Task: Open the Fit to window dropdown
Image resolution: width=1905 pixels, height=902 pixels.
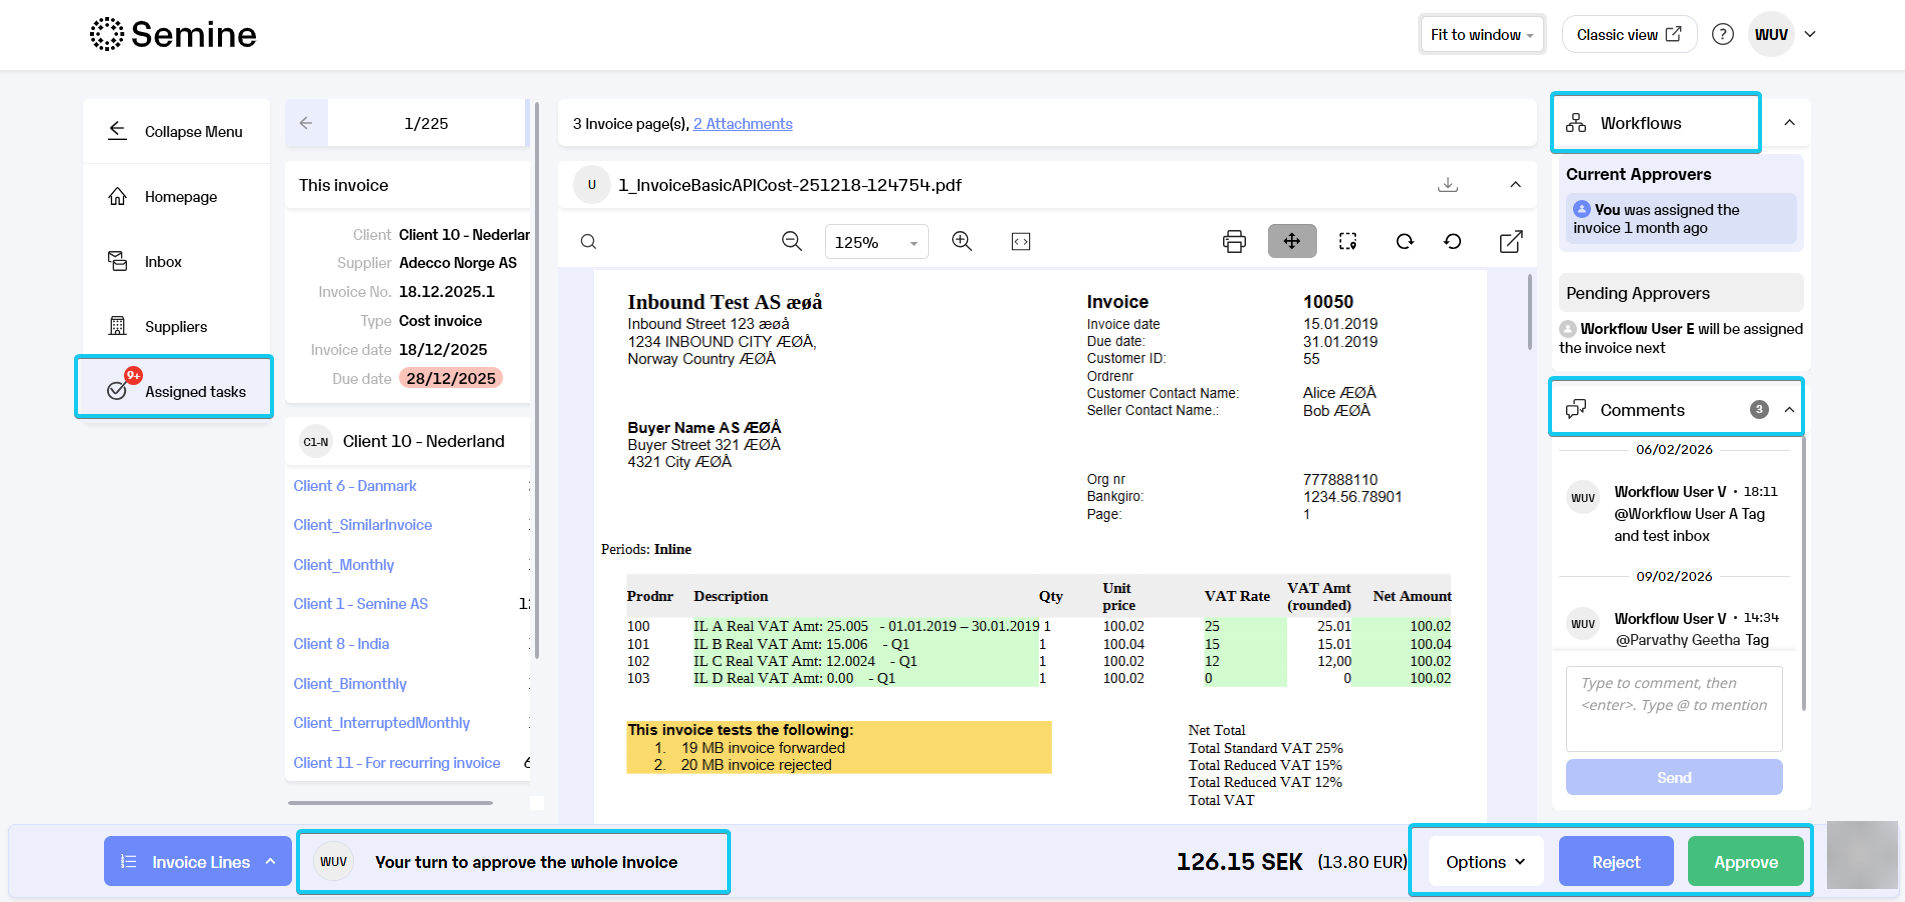Action: (1482, 34)
